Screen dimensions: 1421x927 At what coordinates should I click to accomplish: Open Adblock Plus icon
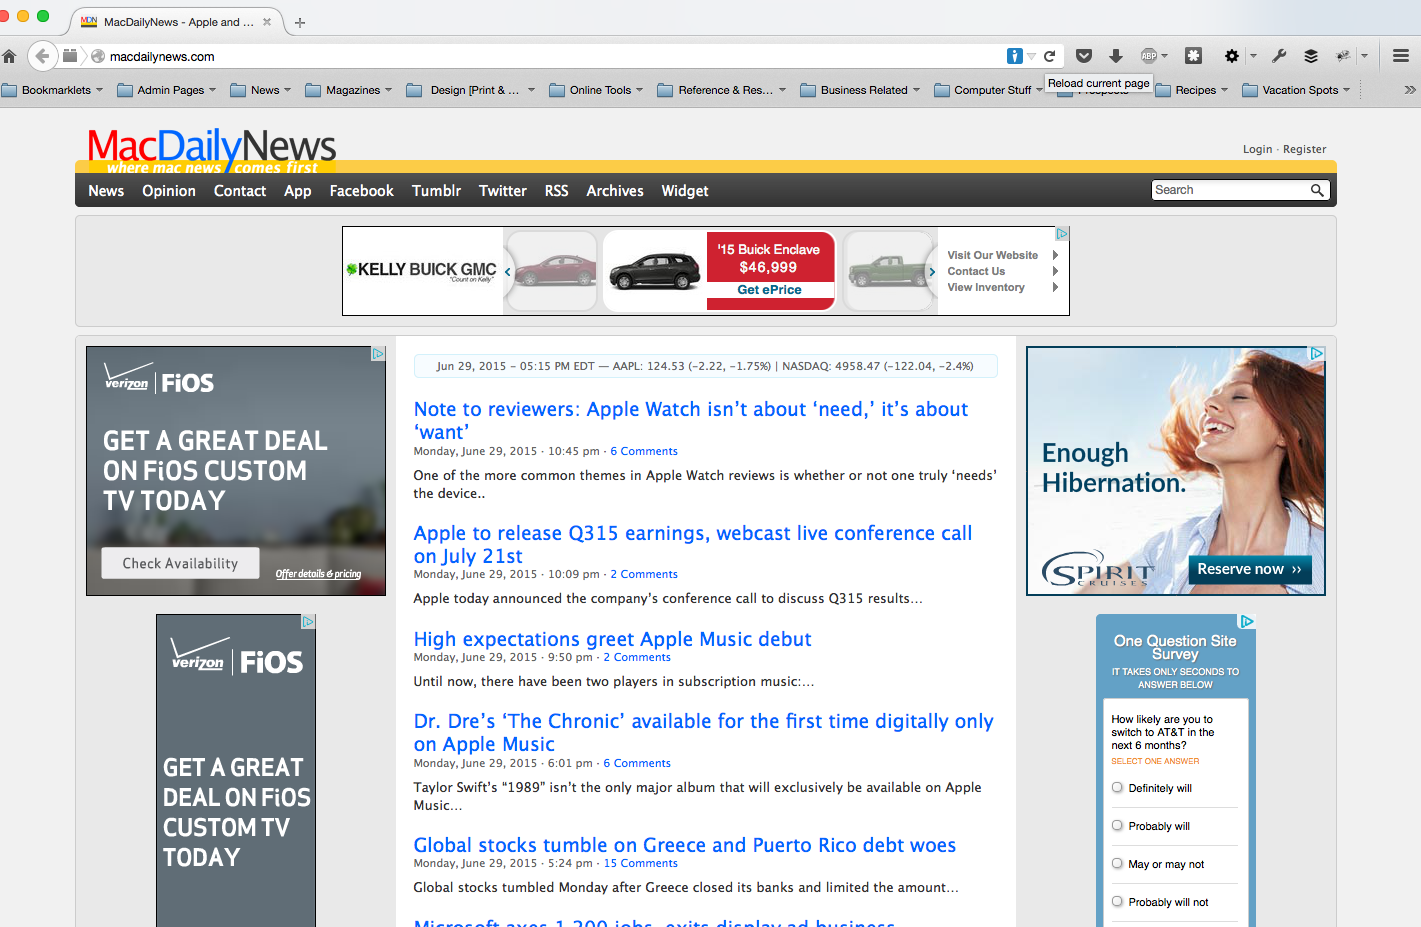(1149, 56)
